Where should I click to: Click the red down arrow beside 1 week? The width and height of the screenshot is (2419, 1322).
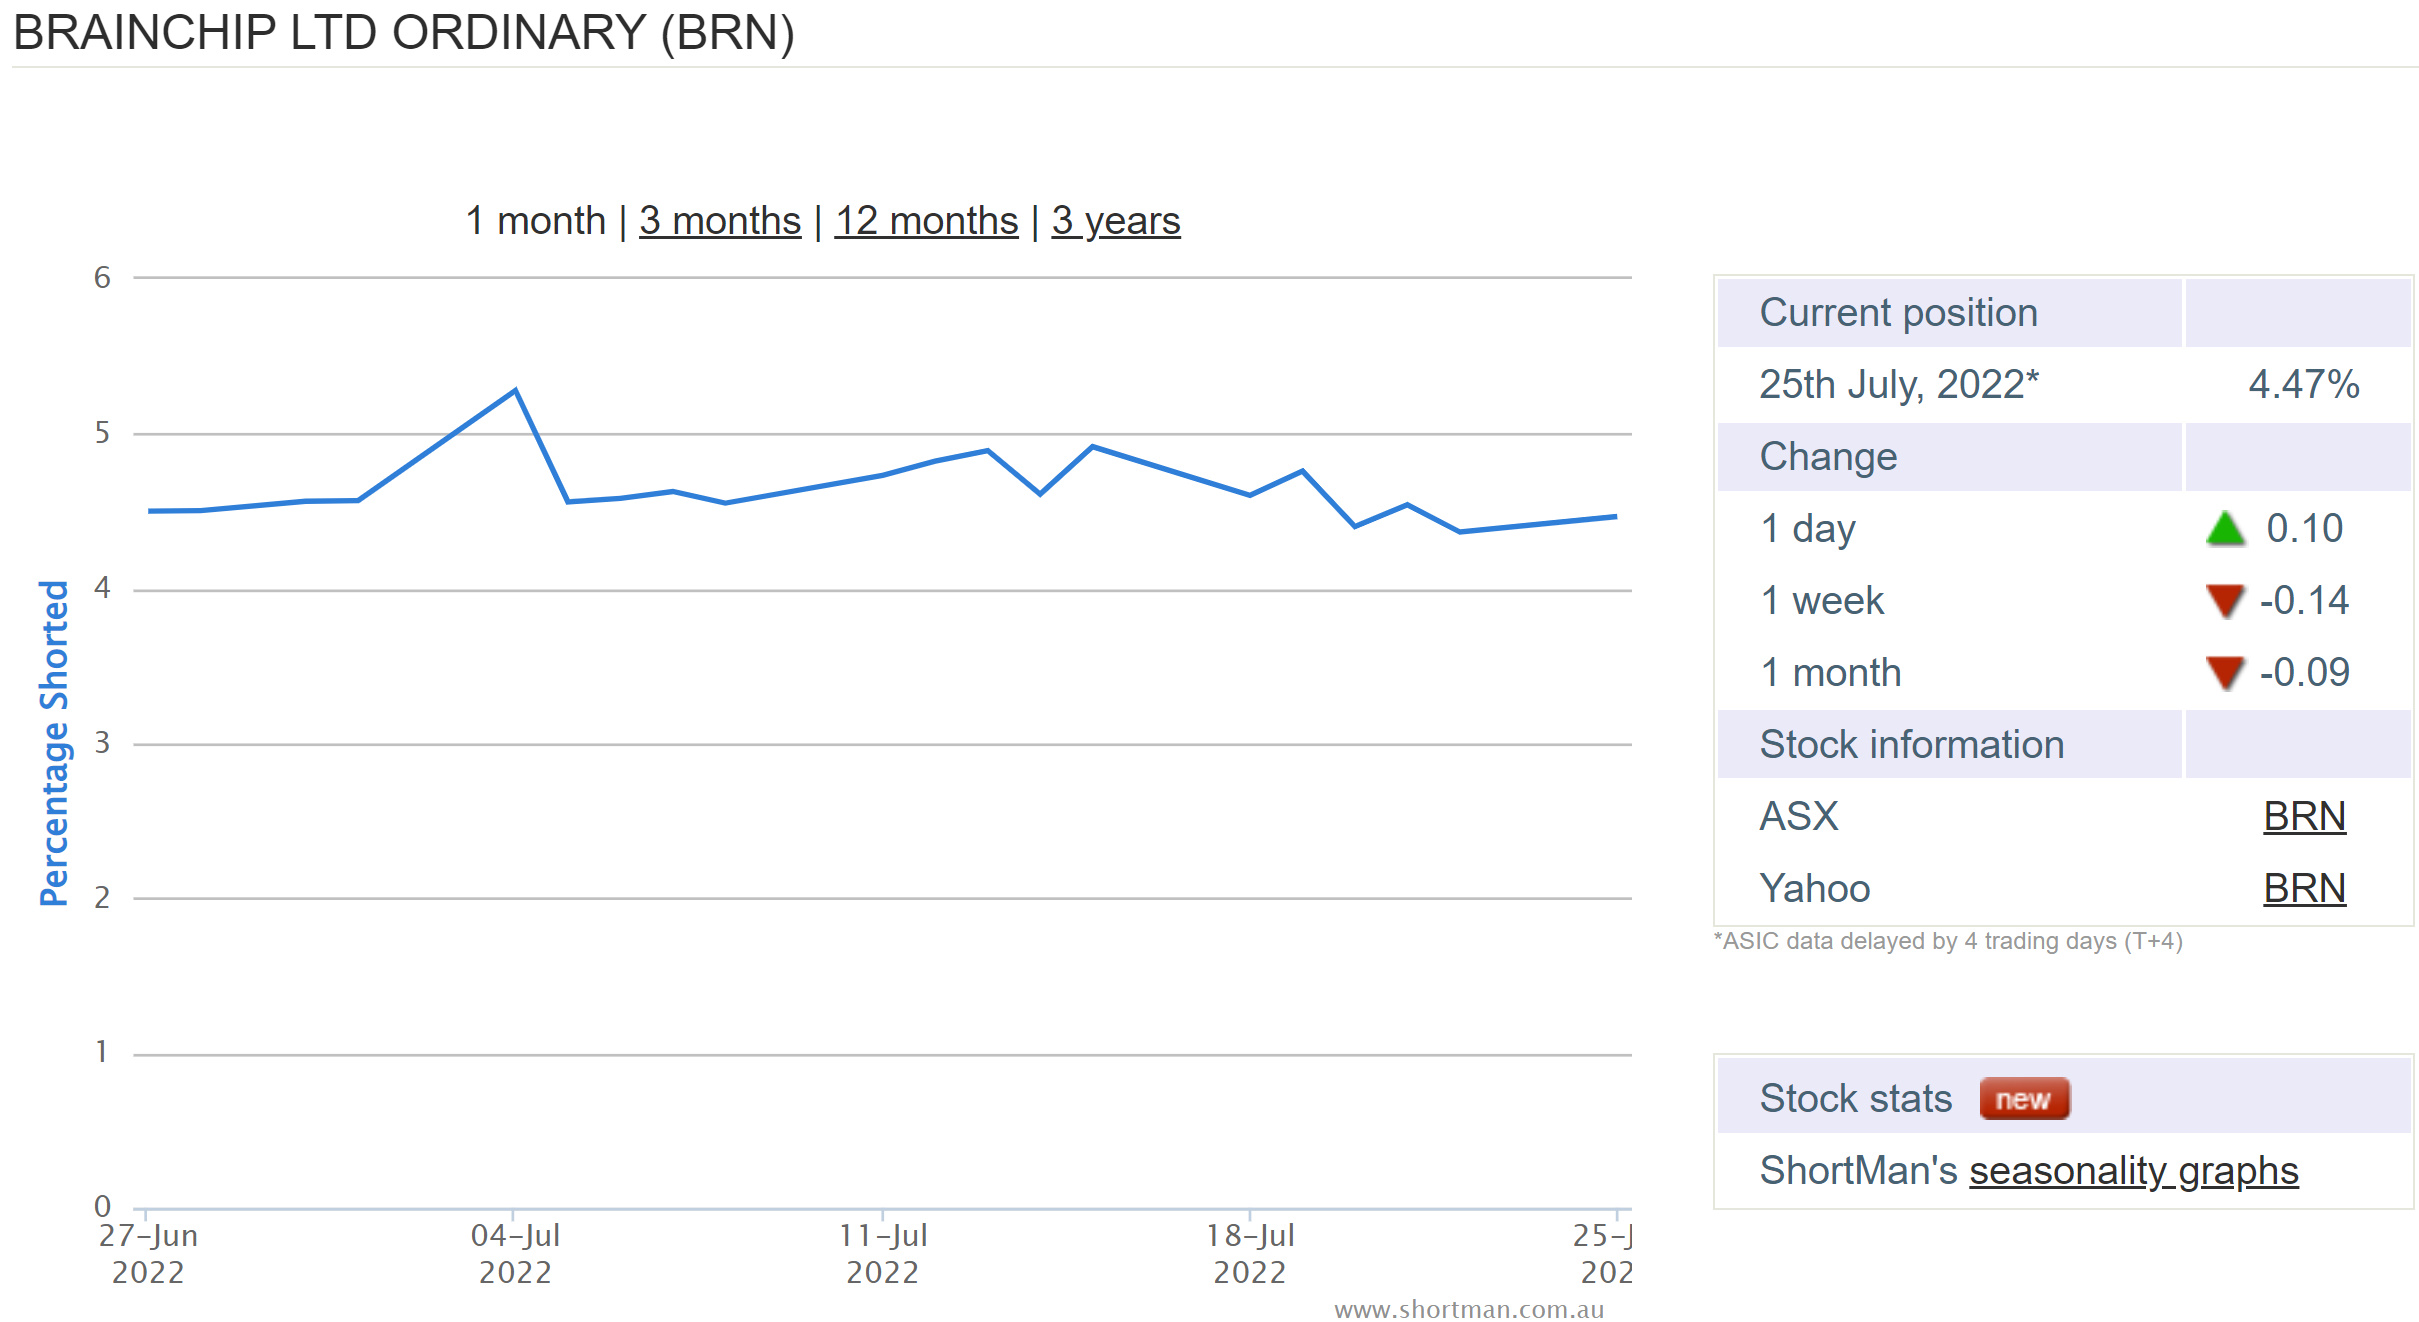tap(2224, 601)
